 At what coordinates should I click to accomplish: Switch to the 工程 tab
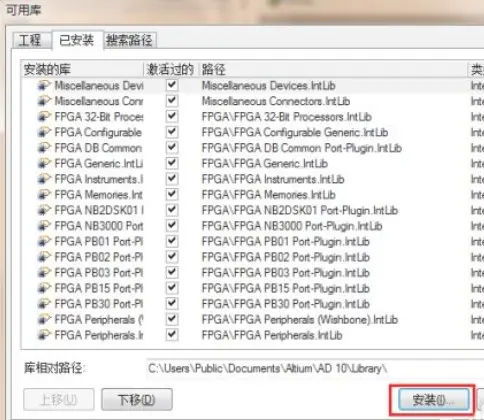pos(31,40)
